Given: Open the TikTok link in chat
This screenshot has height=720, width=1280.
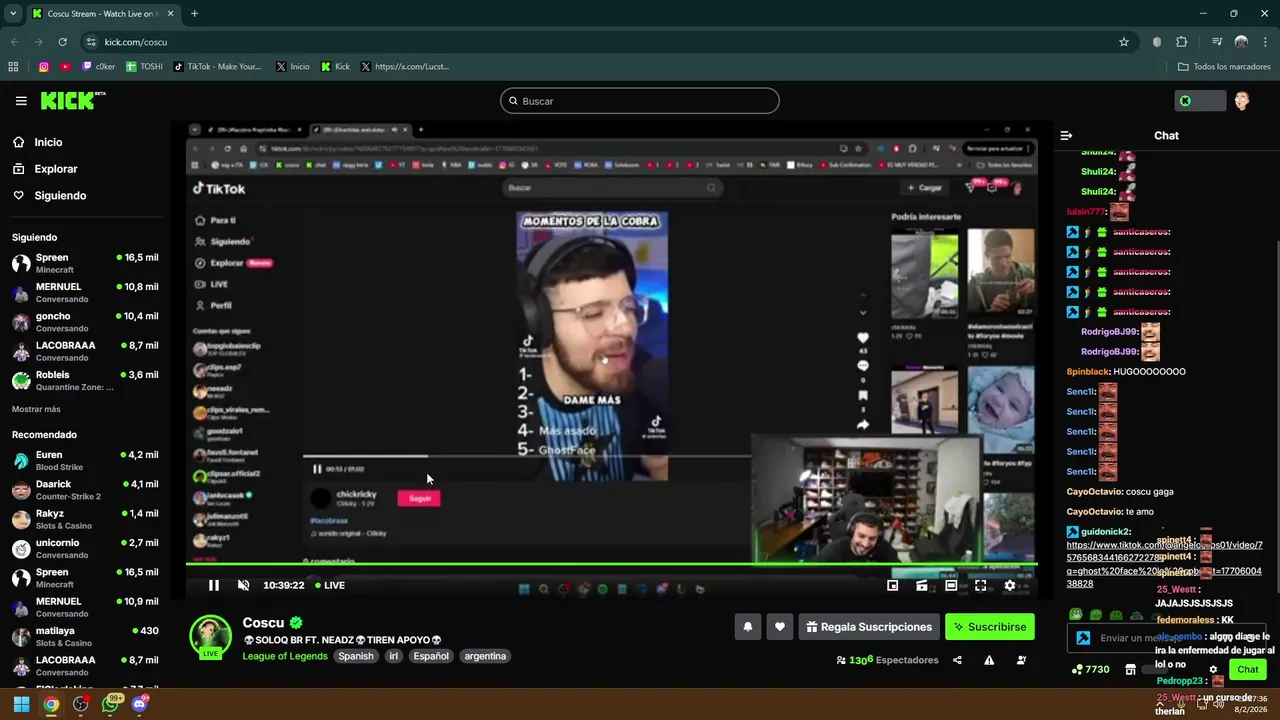Looking at the screenshot, I should (1164, 564).
